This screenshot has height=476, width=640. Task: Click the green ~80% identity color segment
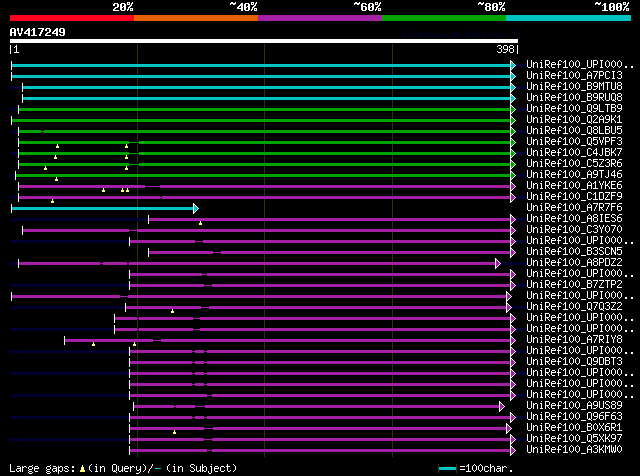[x=444, y=18]
